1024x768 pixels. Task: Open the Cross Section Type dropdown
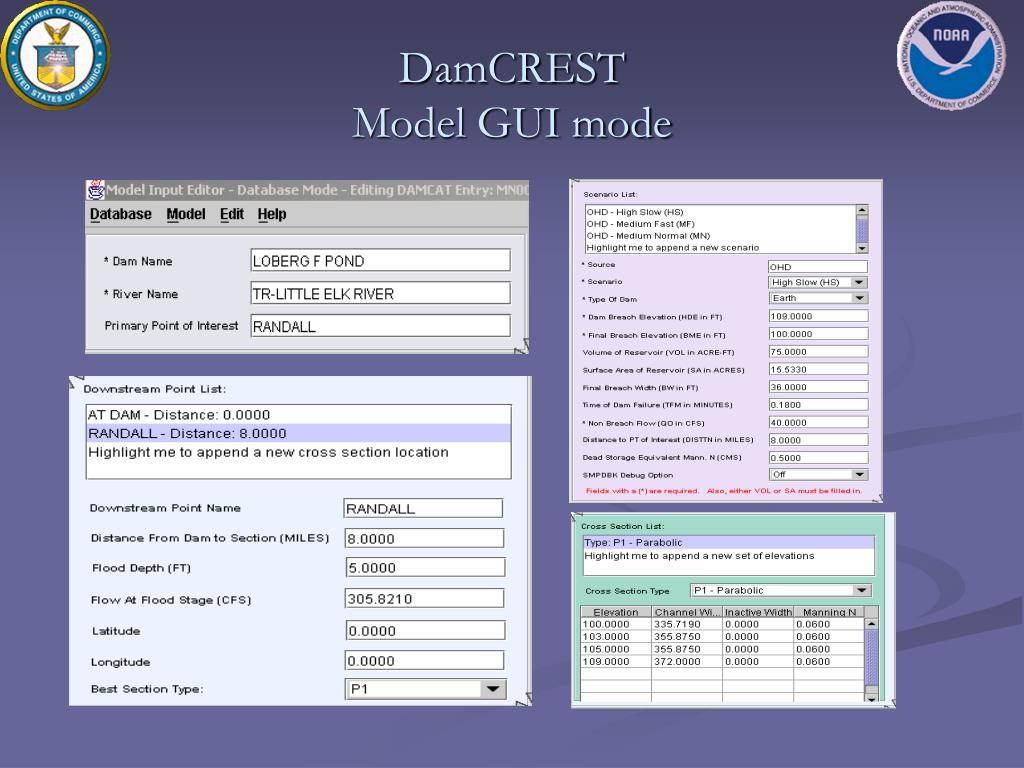point(780,590)
